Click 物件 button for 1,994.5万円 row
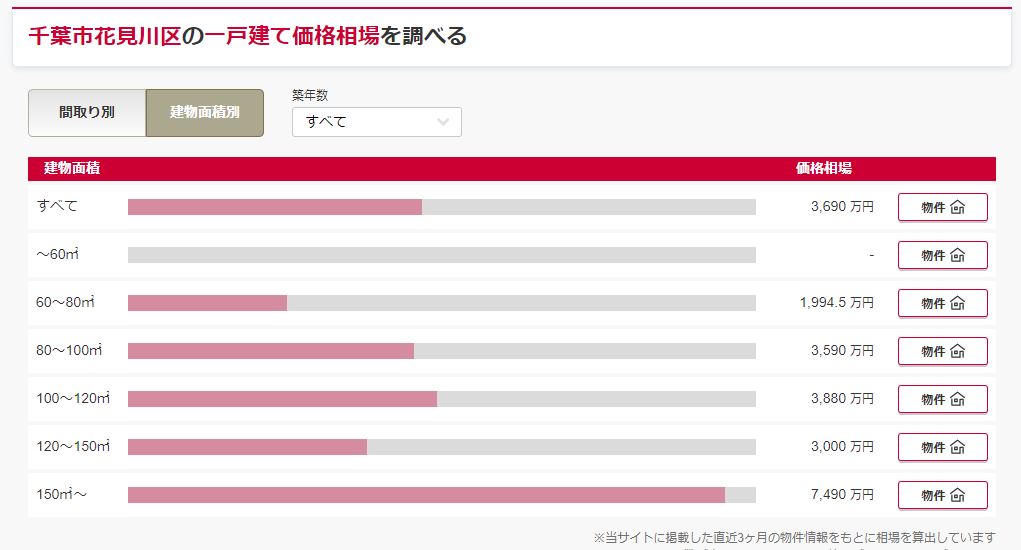Viewport: 1021px width, 550px height. pos(942,303)
